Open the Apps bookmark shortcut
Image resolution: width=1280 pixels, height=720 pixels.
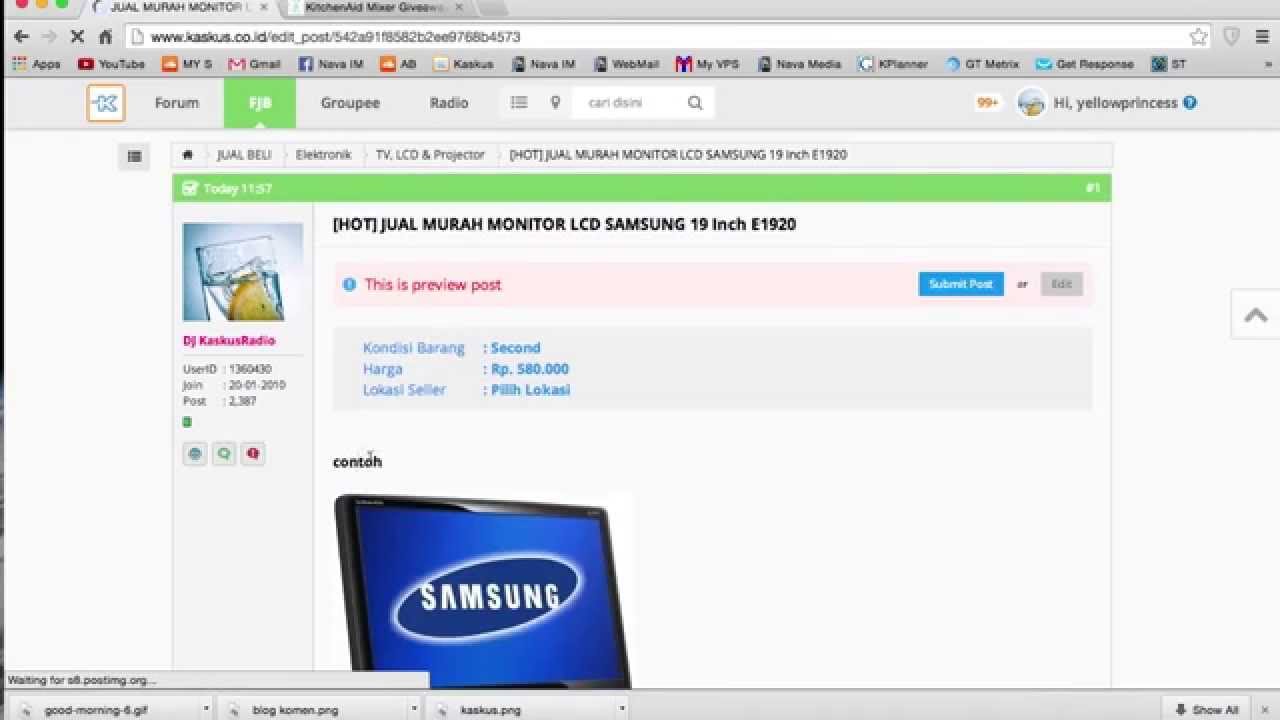(x=36, y=64)
